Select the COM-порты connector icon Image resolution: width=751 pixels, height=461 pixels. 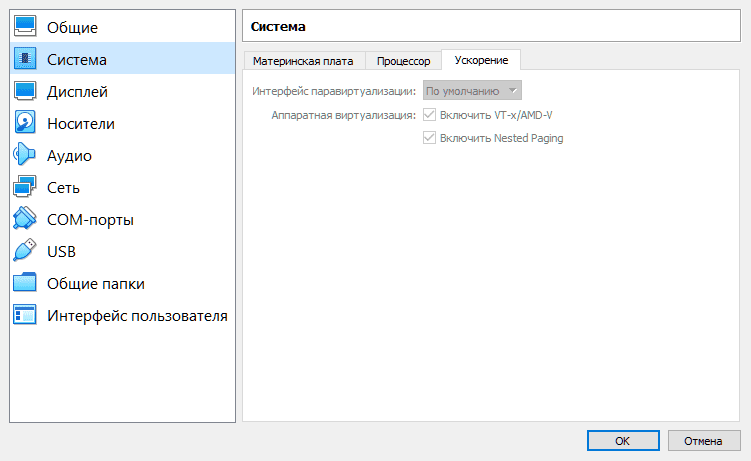coord(25,219)
